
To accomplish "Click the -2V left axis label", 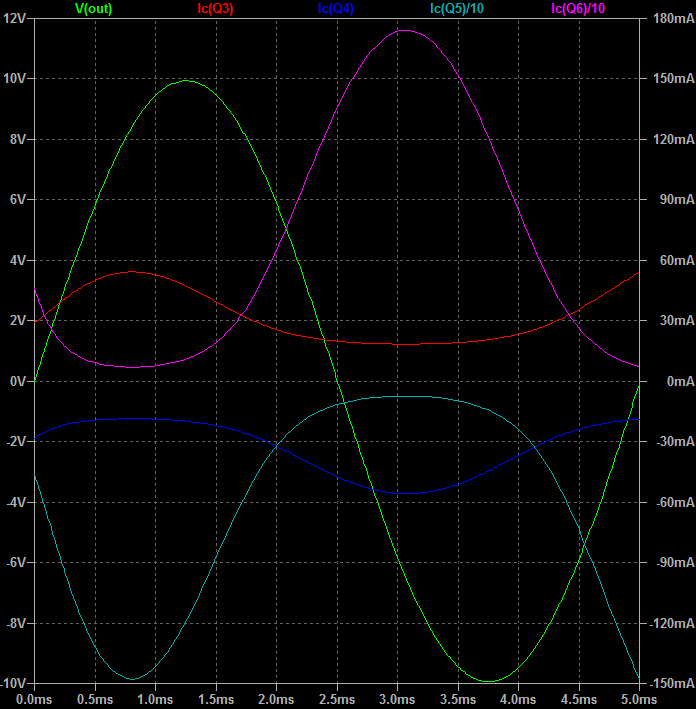I will [x=16, y=441].
